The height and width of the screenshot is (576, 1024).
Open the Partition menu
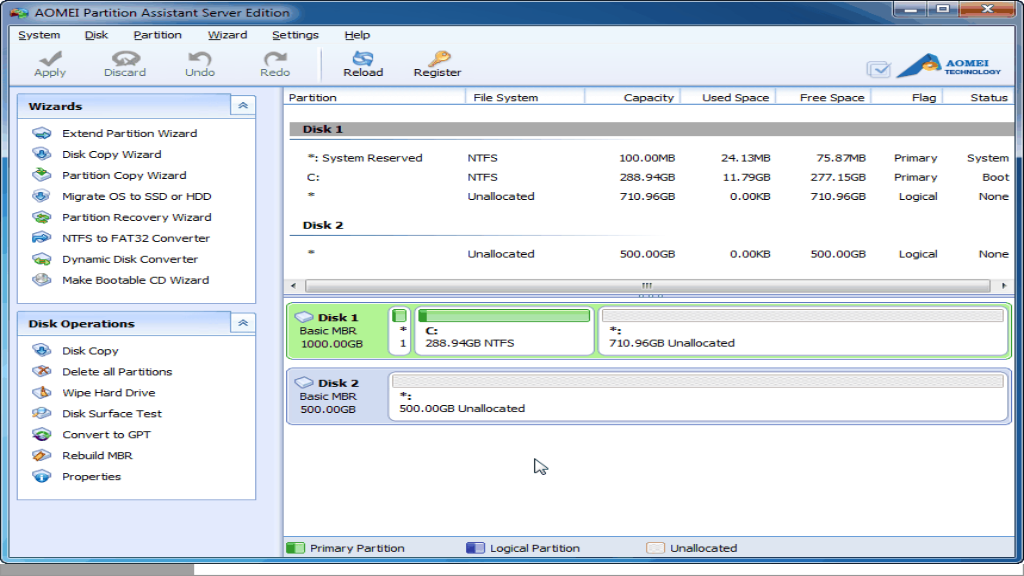[x=157, y=35]
